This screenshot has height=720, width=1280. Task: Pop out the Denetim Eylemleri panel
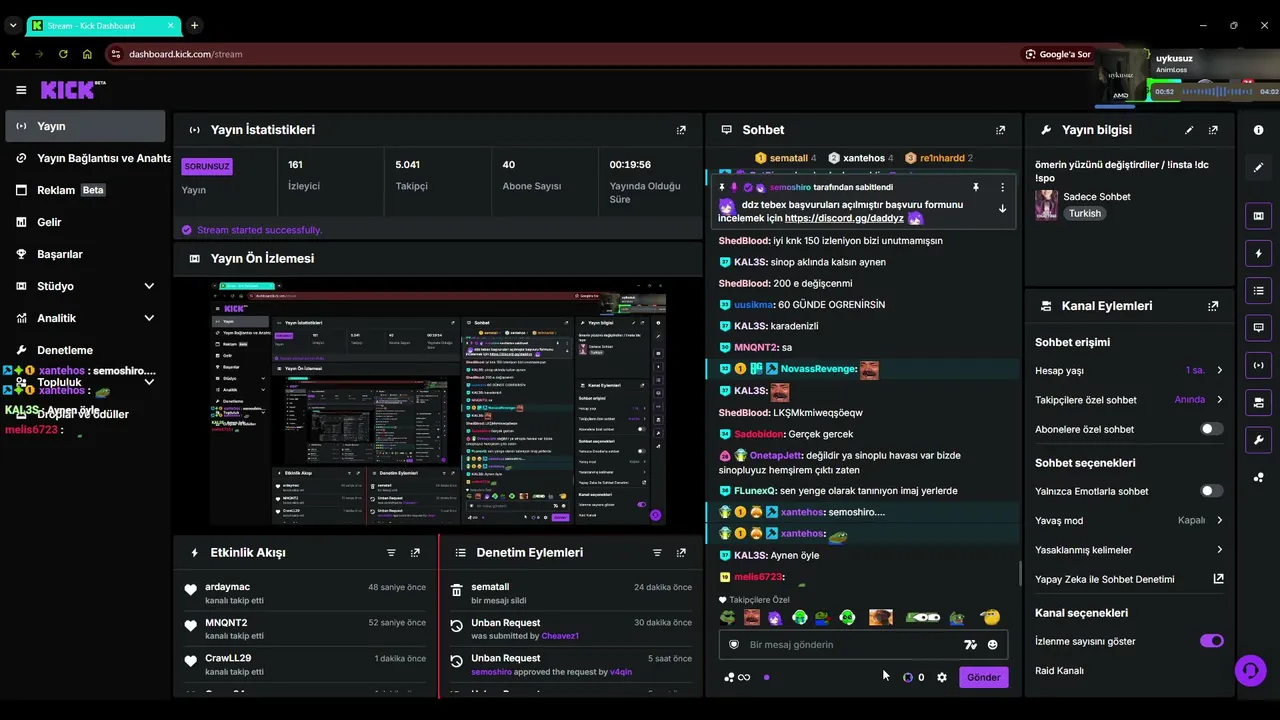681,552
